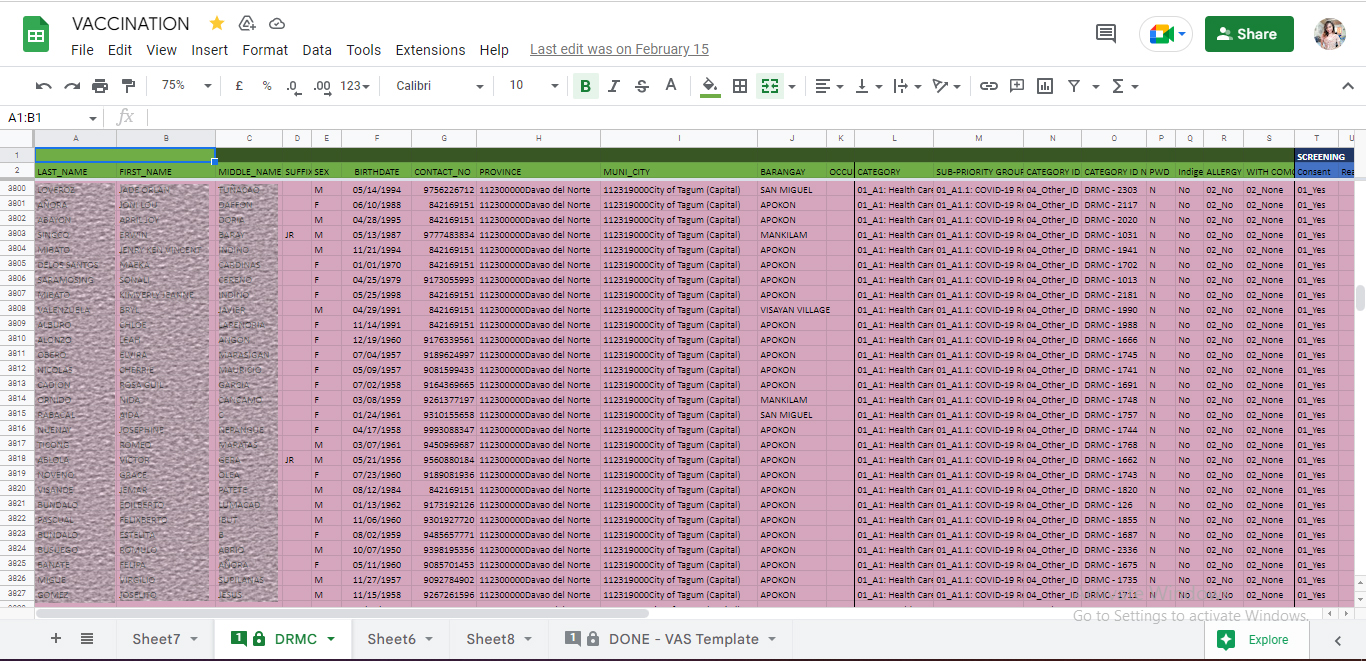Switch to the Sheet8 tab
Viewport: 1366px width, 661px height.
click(x=499, y=639)
